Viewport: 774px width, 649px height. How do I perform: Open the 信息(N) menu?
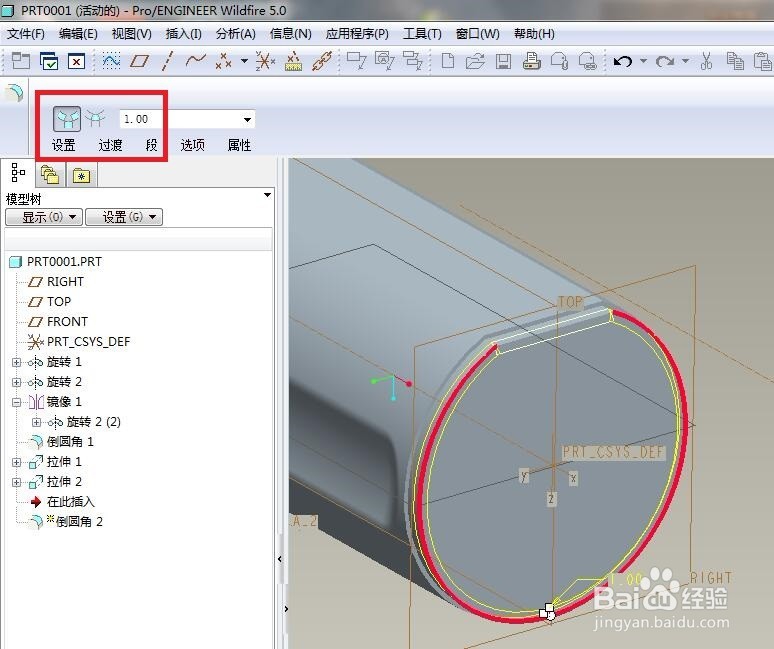[x=291, y=34]
